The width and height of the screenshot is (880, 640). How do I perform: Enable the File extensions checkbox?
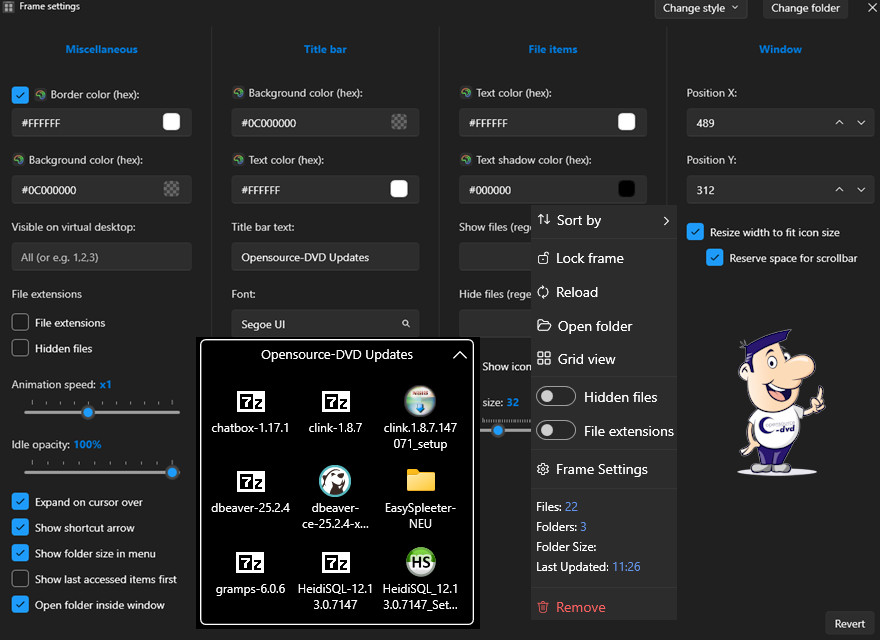20,323
